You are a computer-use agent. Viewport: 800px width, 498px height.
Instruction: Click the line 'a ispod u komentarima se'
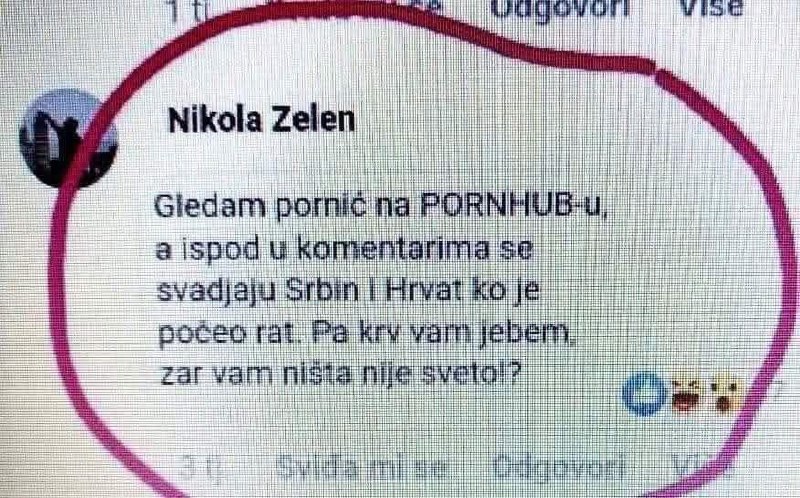(344, 250)
